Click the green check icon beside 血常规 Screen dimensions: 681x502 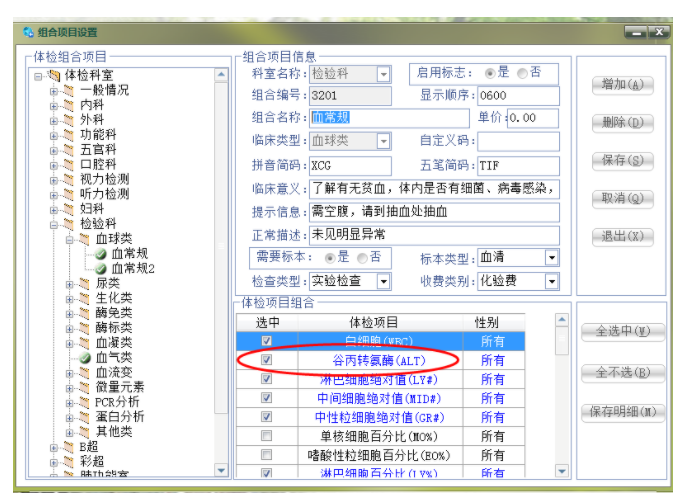point(101,254)
